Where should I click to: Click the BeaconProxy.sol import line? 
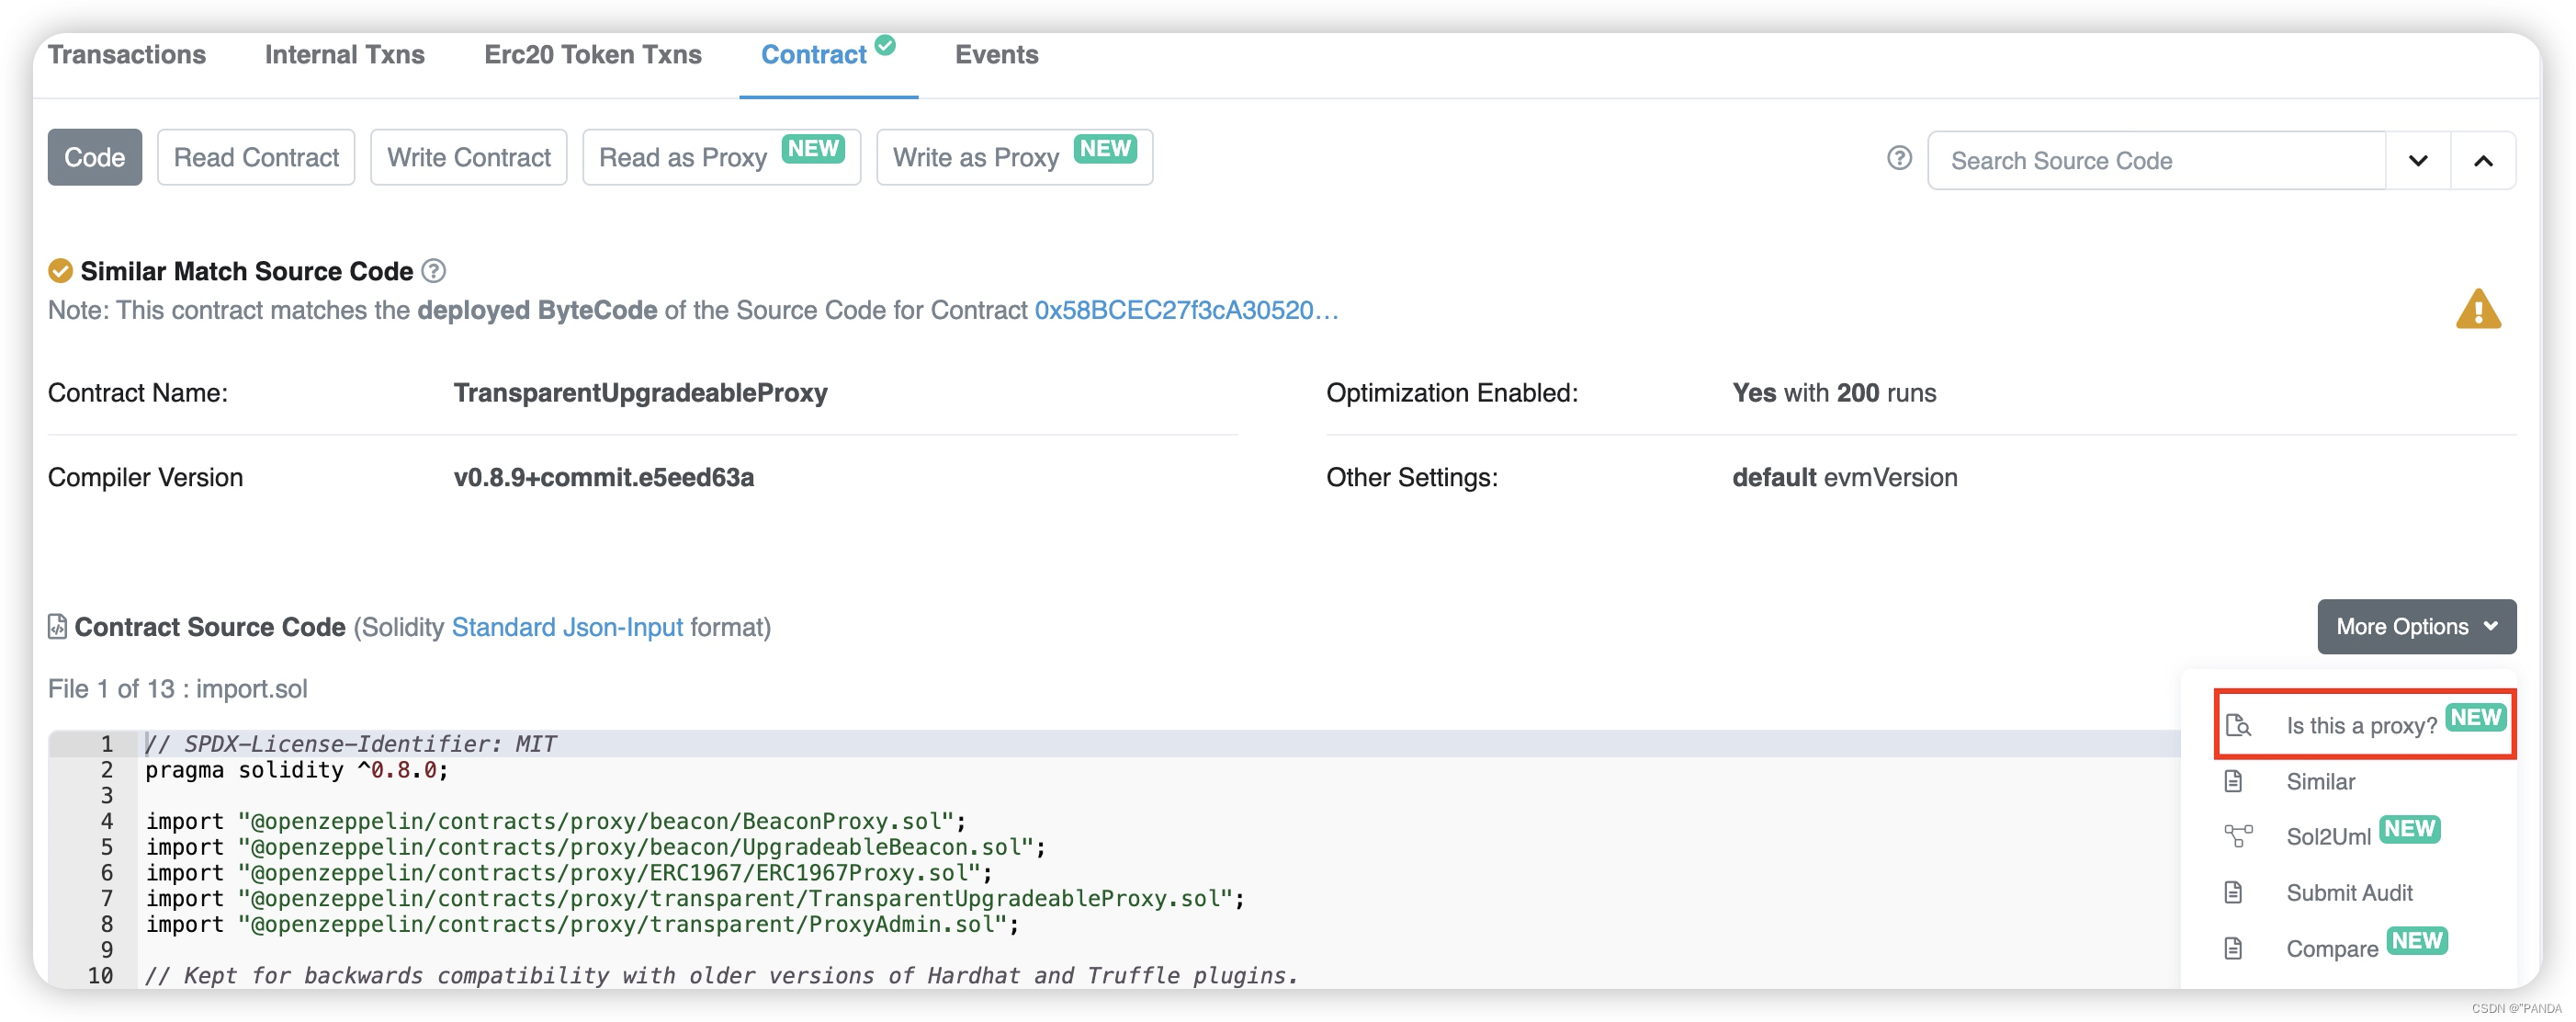click(556, 820)
